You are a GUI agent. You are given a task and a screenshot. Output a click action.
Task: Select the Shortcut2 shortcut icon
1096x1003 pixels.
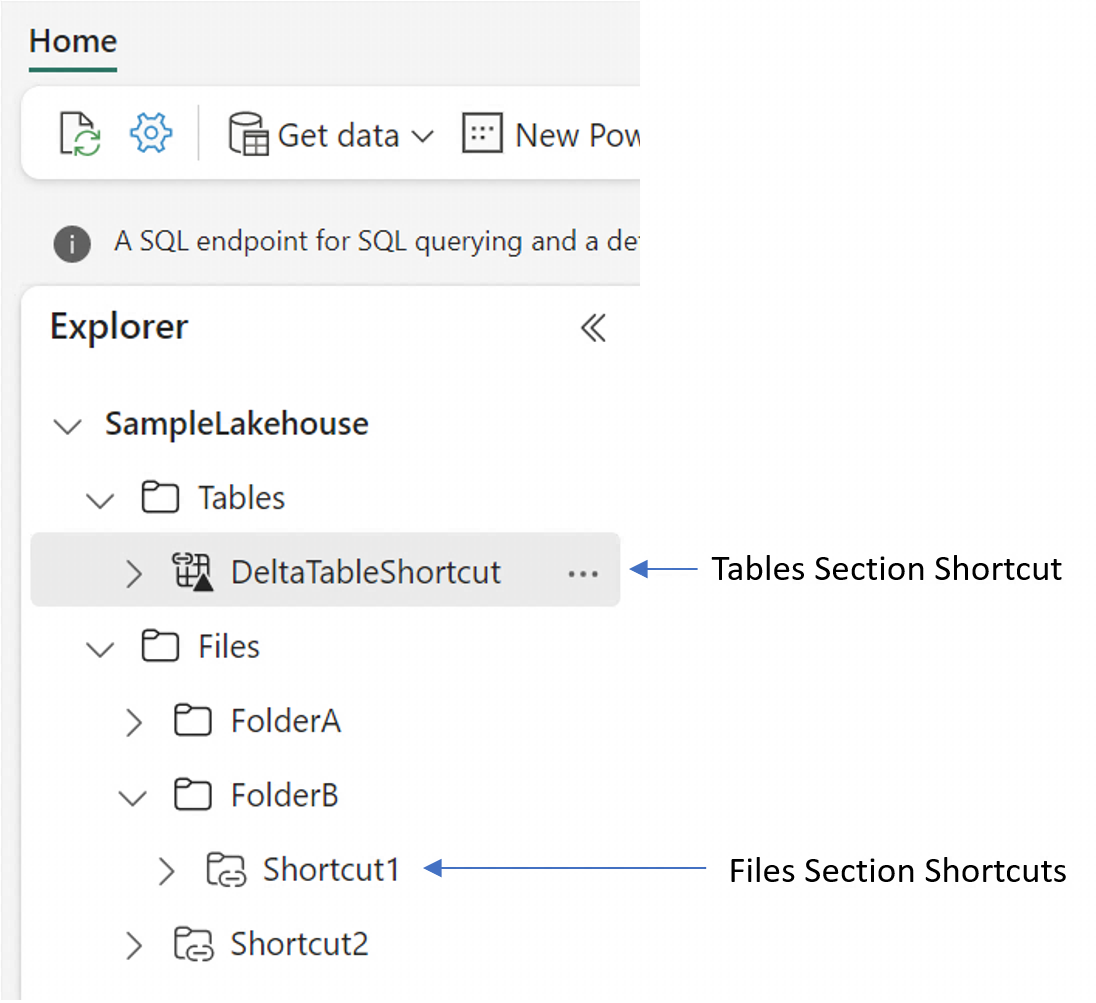[196, 944]
